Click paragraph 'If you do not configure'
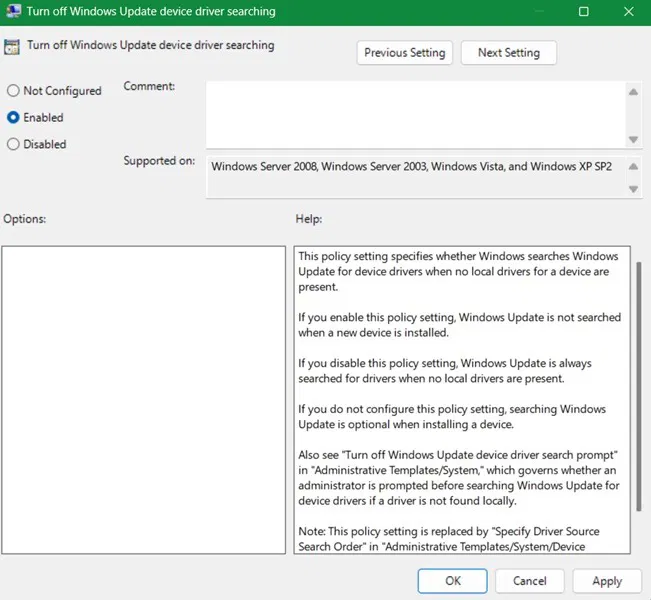Screen dimensions: 651x600 pyautogui.click(x=452, y=416)
